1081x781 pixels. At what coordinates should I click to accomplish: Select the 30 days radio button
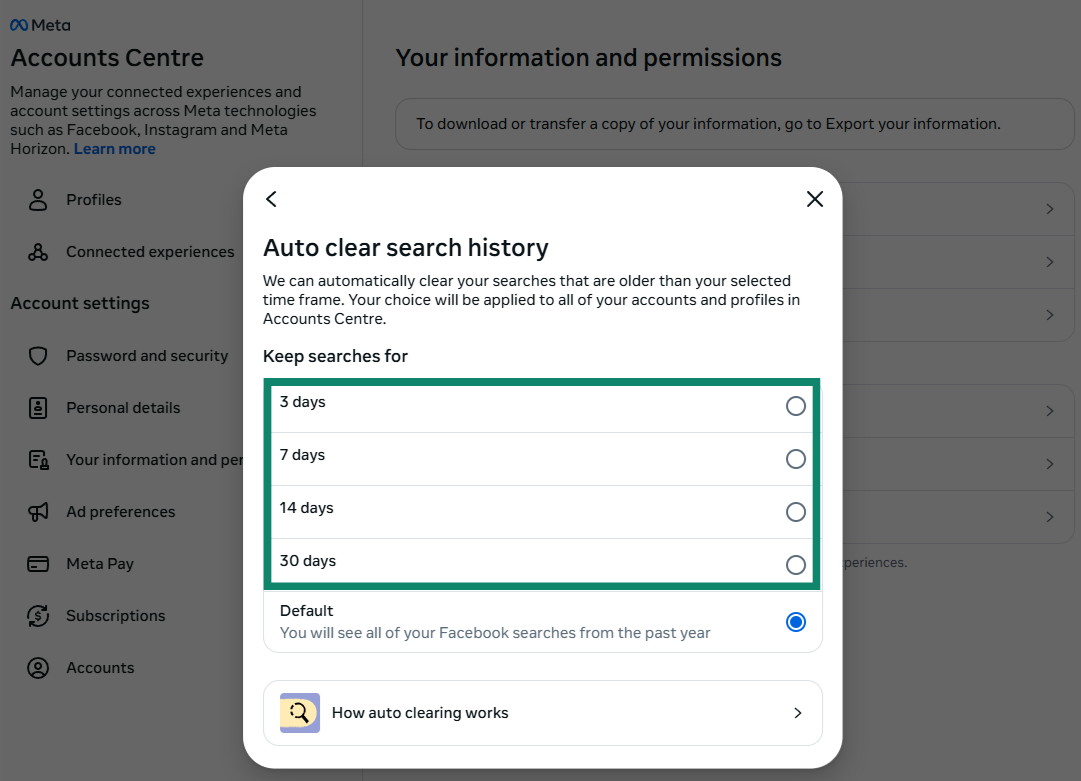[795, 564]
